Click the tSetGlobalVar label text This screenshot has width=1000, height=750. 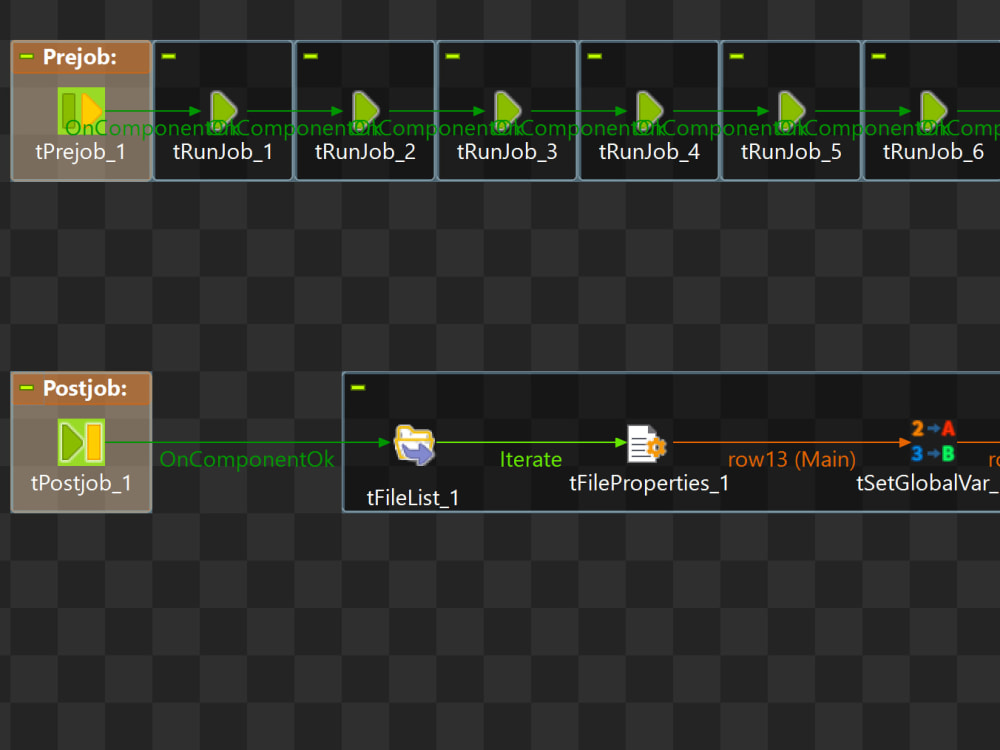(x=928, y=483)
